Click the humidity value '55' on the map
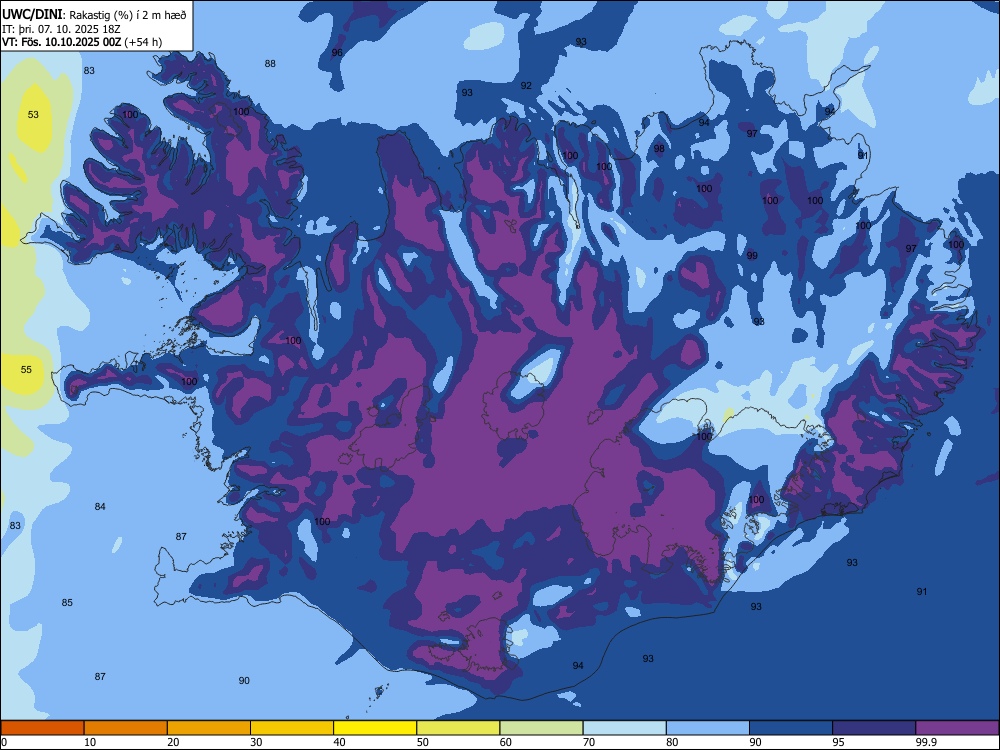The image size is (1000, 750). [26, 370]
